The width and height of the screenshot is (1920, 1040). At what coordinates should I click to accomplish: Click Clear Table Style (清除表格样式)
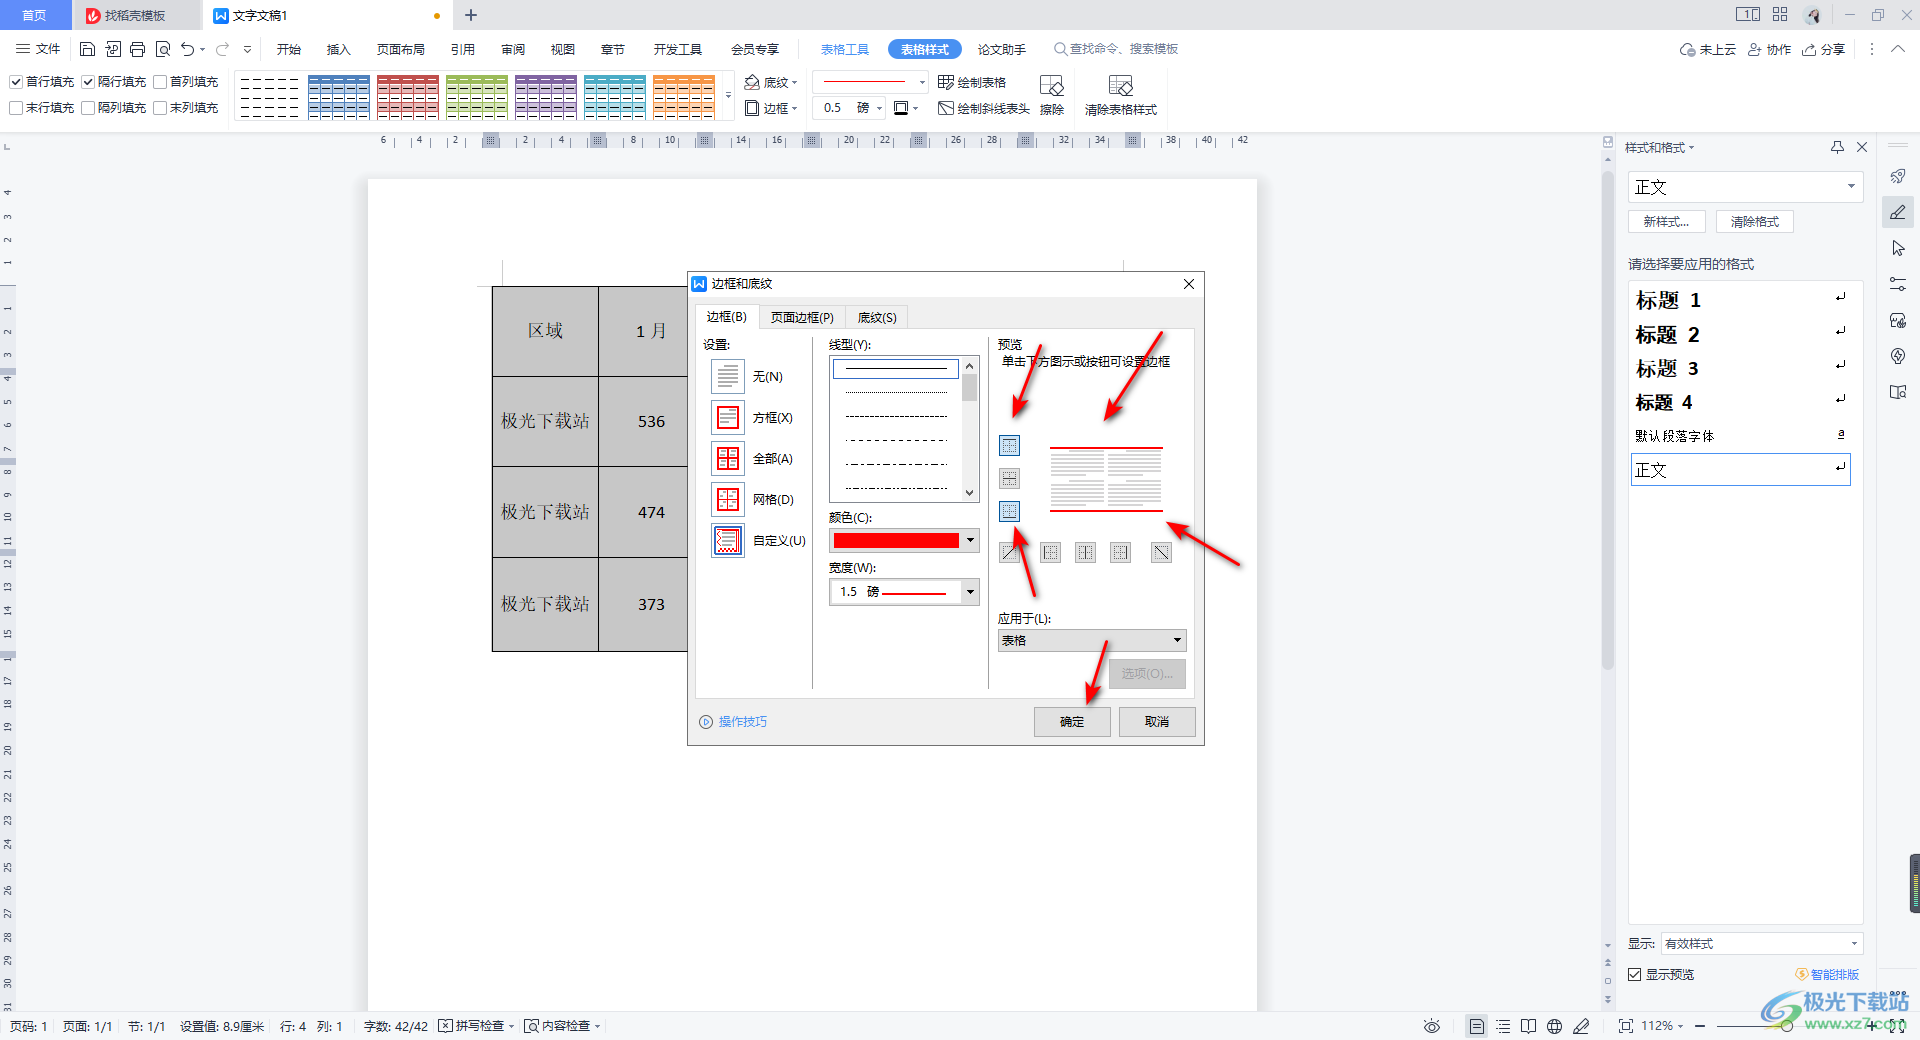point(1121,96)
